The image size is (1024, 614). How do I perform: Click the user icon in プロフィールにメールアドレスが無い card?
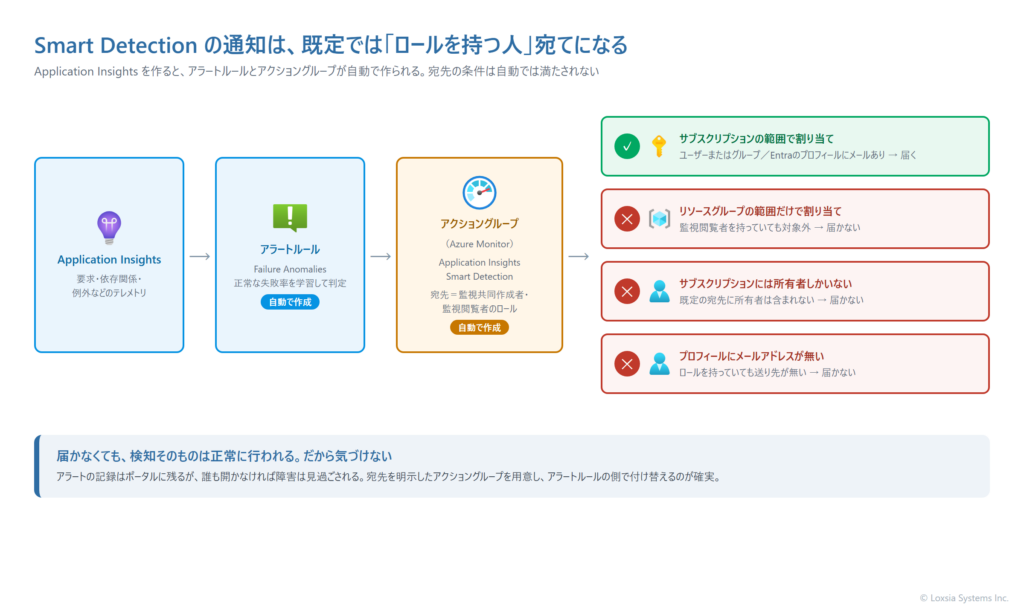coord(660,364)
